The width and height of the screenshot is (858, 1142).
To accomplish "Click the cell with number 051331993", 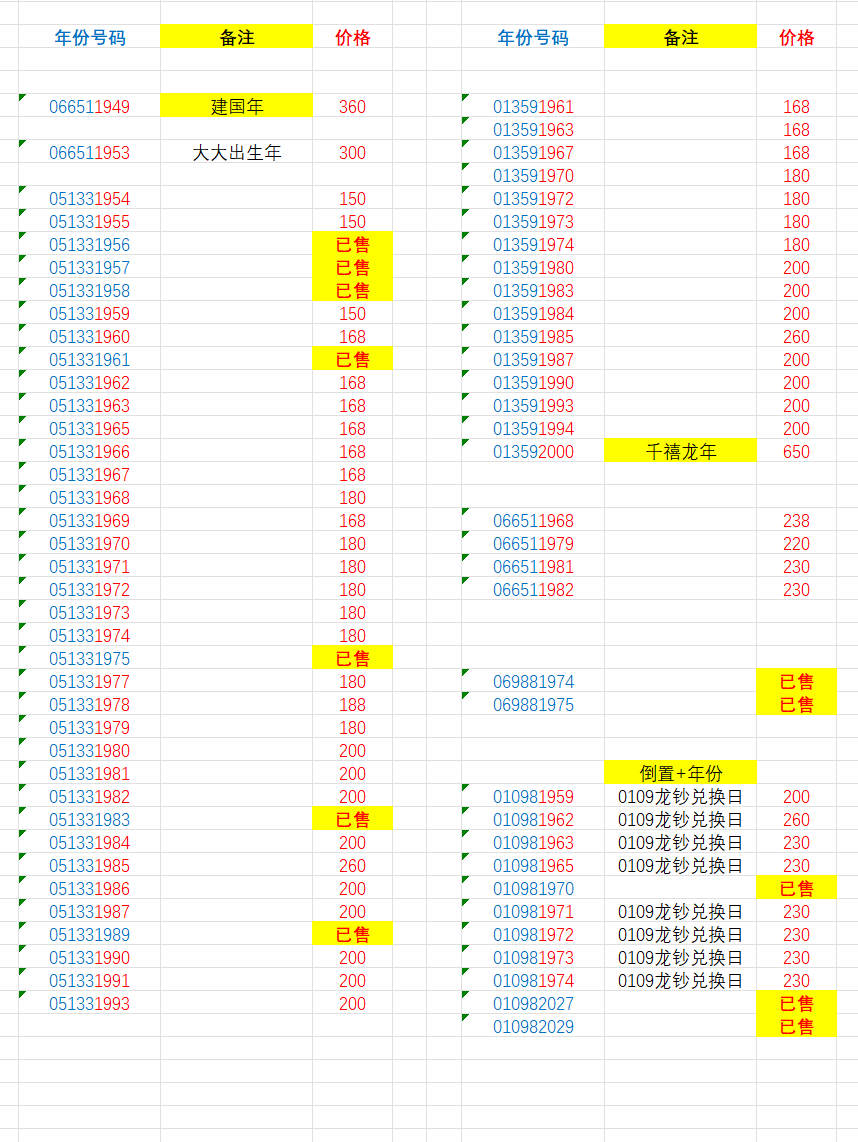I will (x=90, y=1004).
